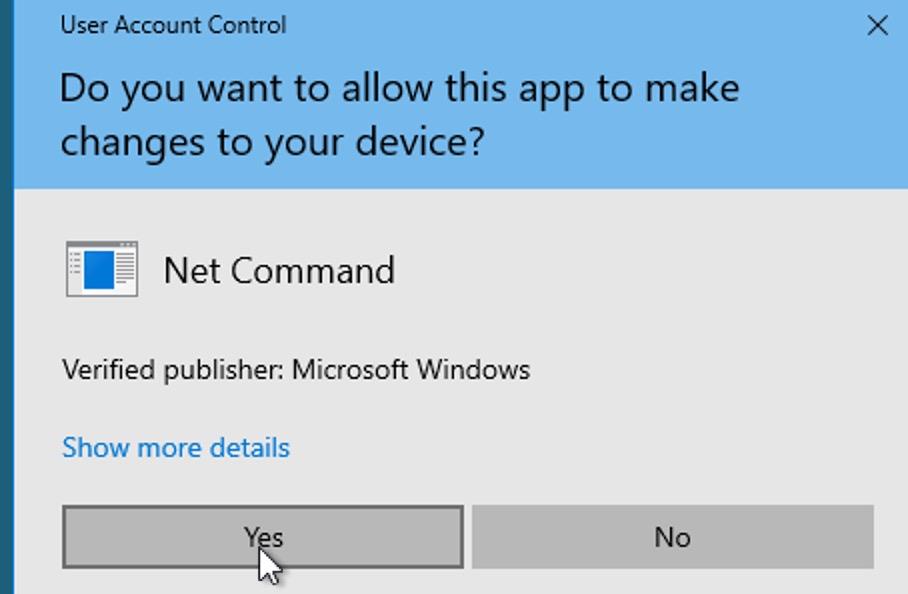The width and height of the screenshot is (908, 594).
Task: Click 'changes to your device?' heading line
Action: pos(272,142)
